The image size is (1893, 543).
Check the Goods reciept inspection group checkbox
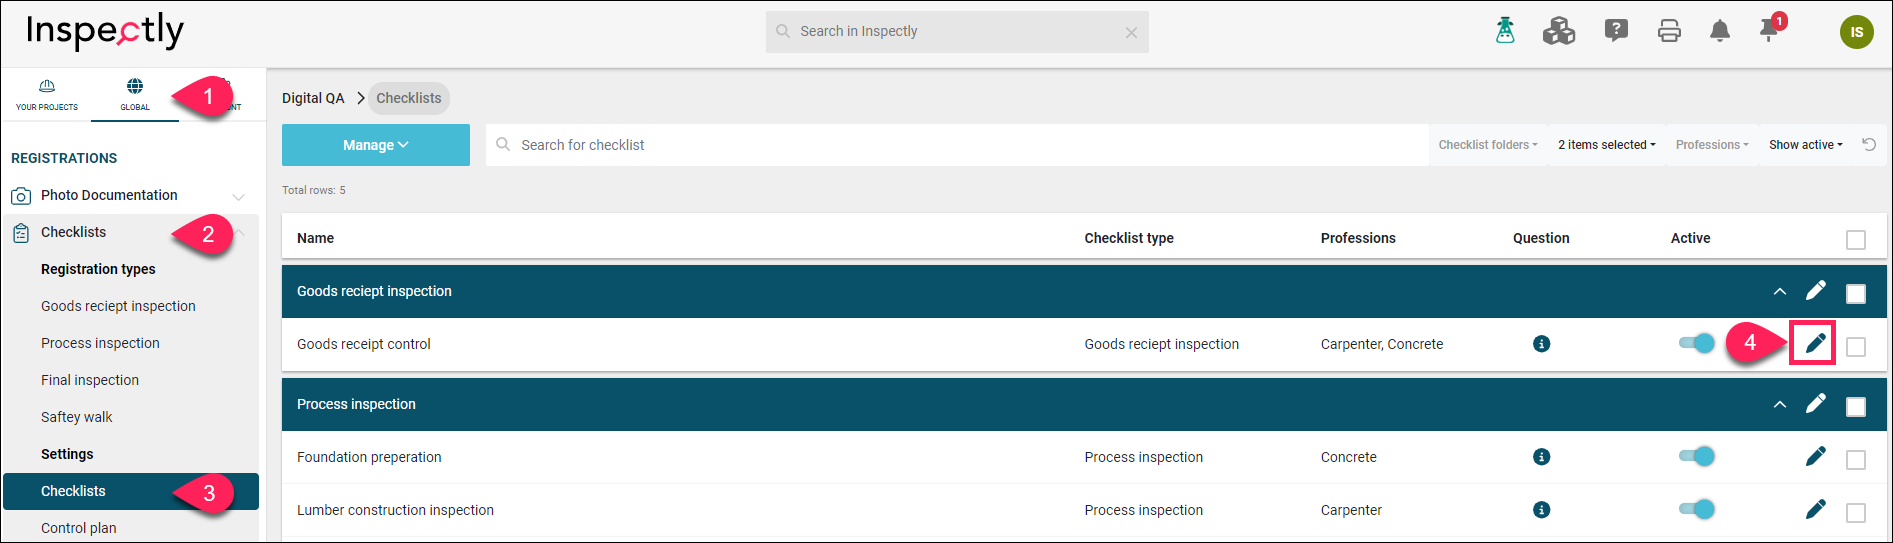click(1856, 294)
